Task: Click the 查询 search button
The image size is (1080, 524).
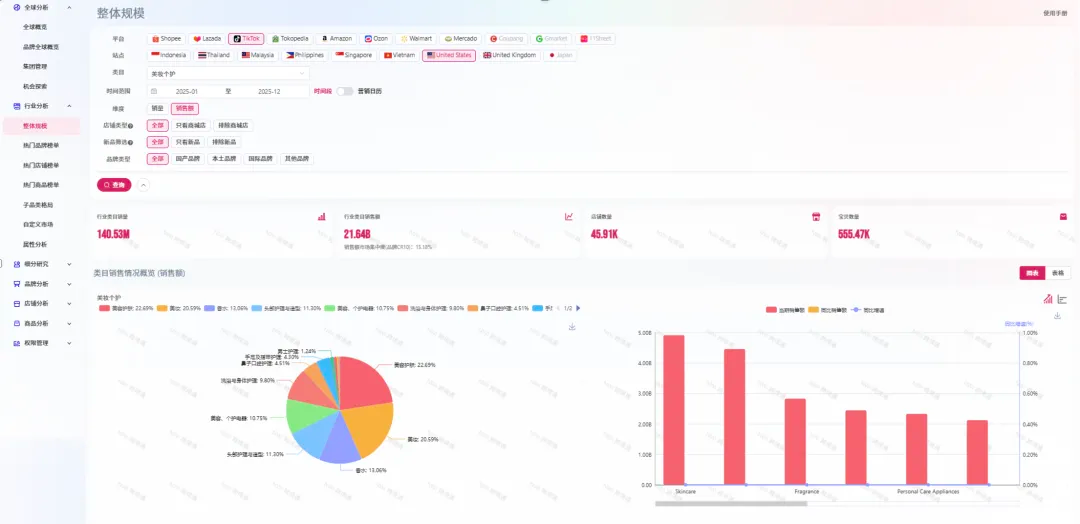Action: click(114, 185)
